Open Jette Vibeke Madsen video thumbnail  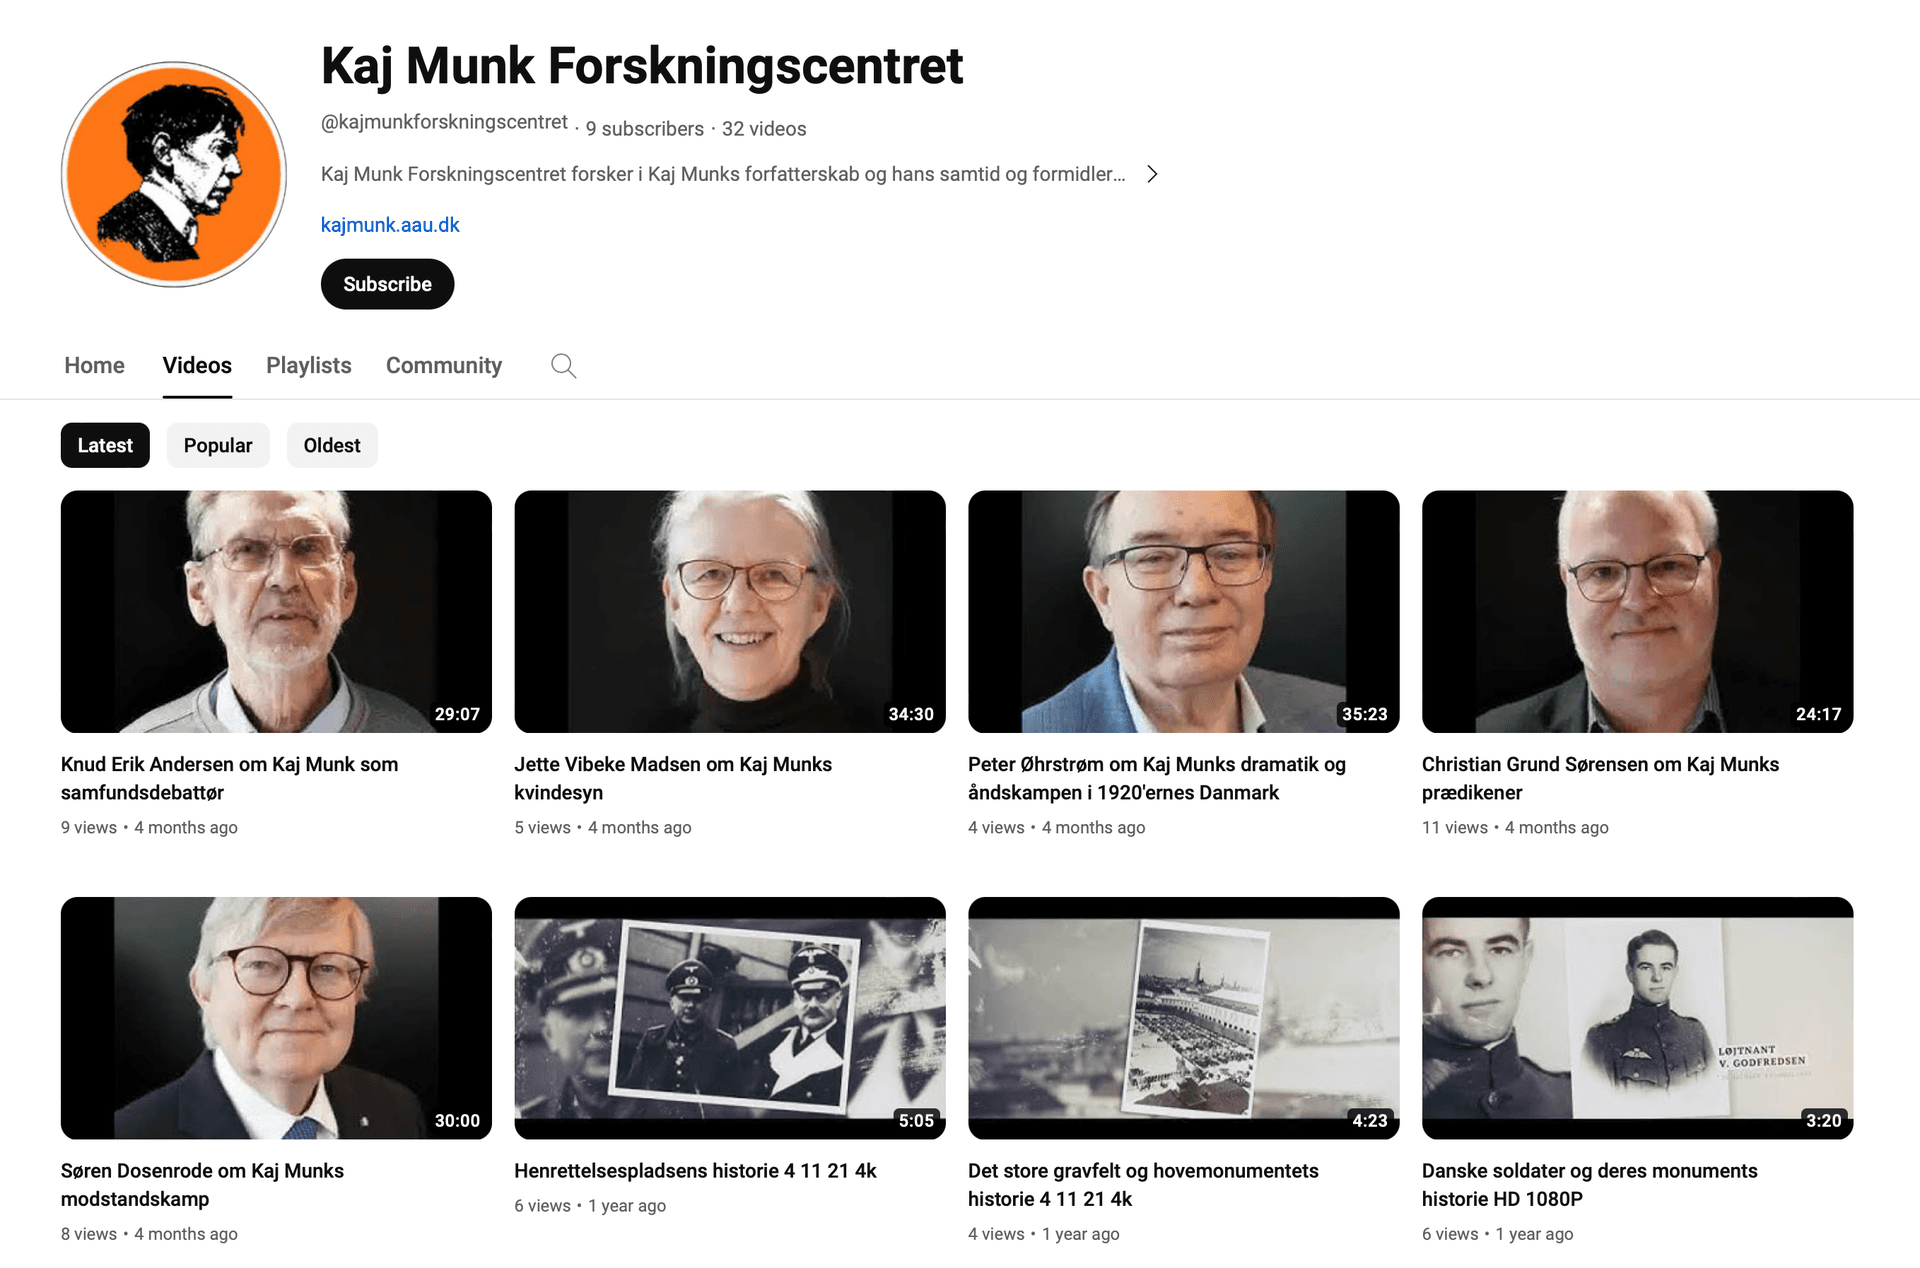click(730, 611)
